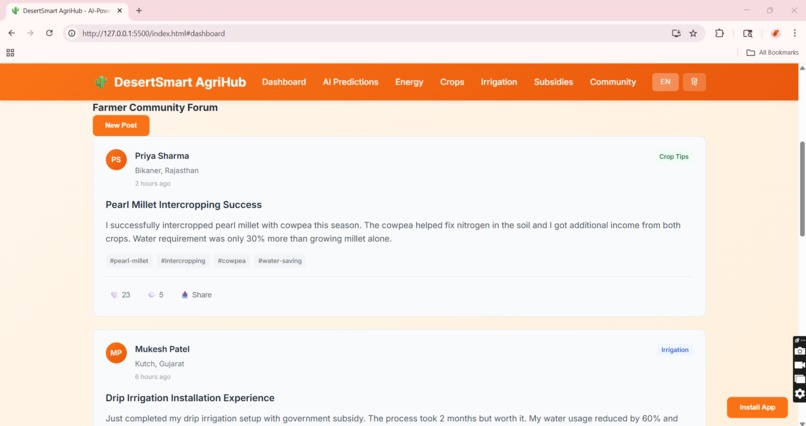Open the apps grid in bookmarks bar
This screenshot has width=806, height=426.
click(10, 52)
